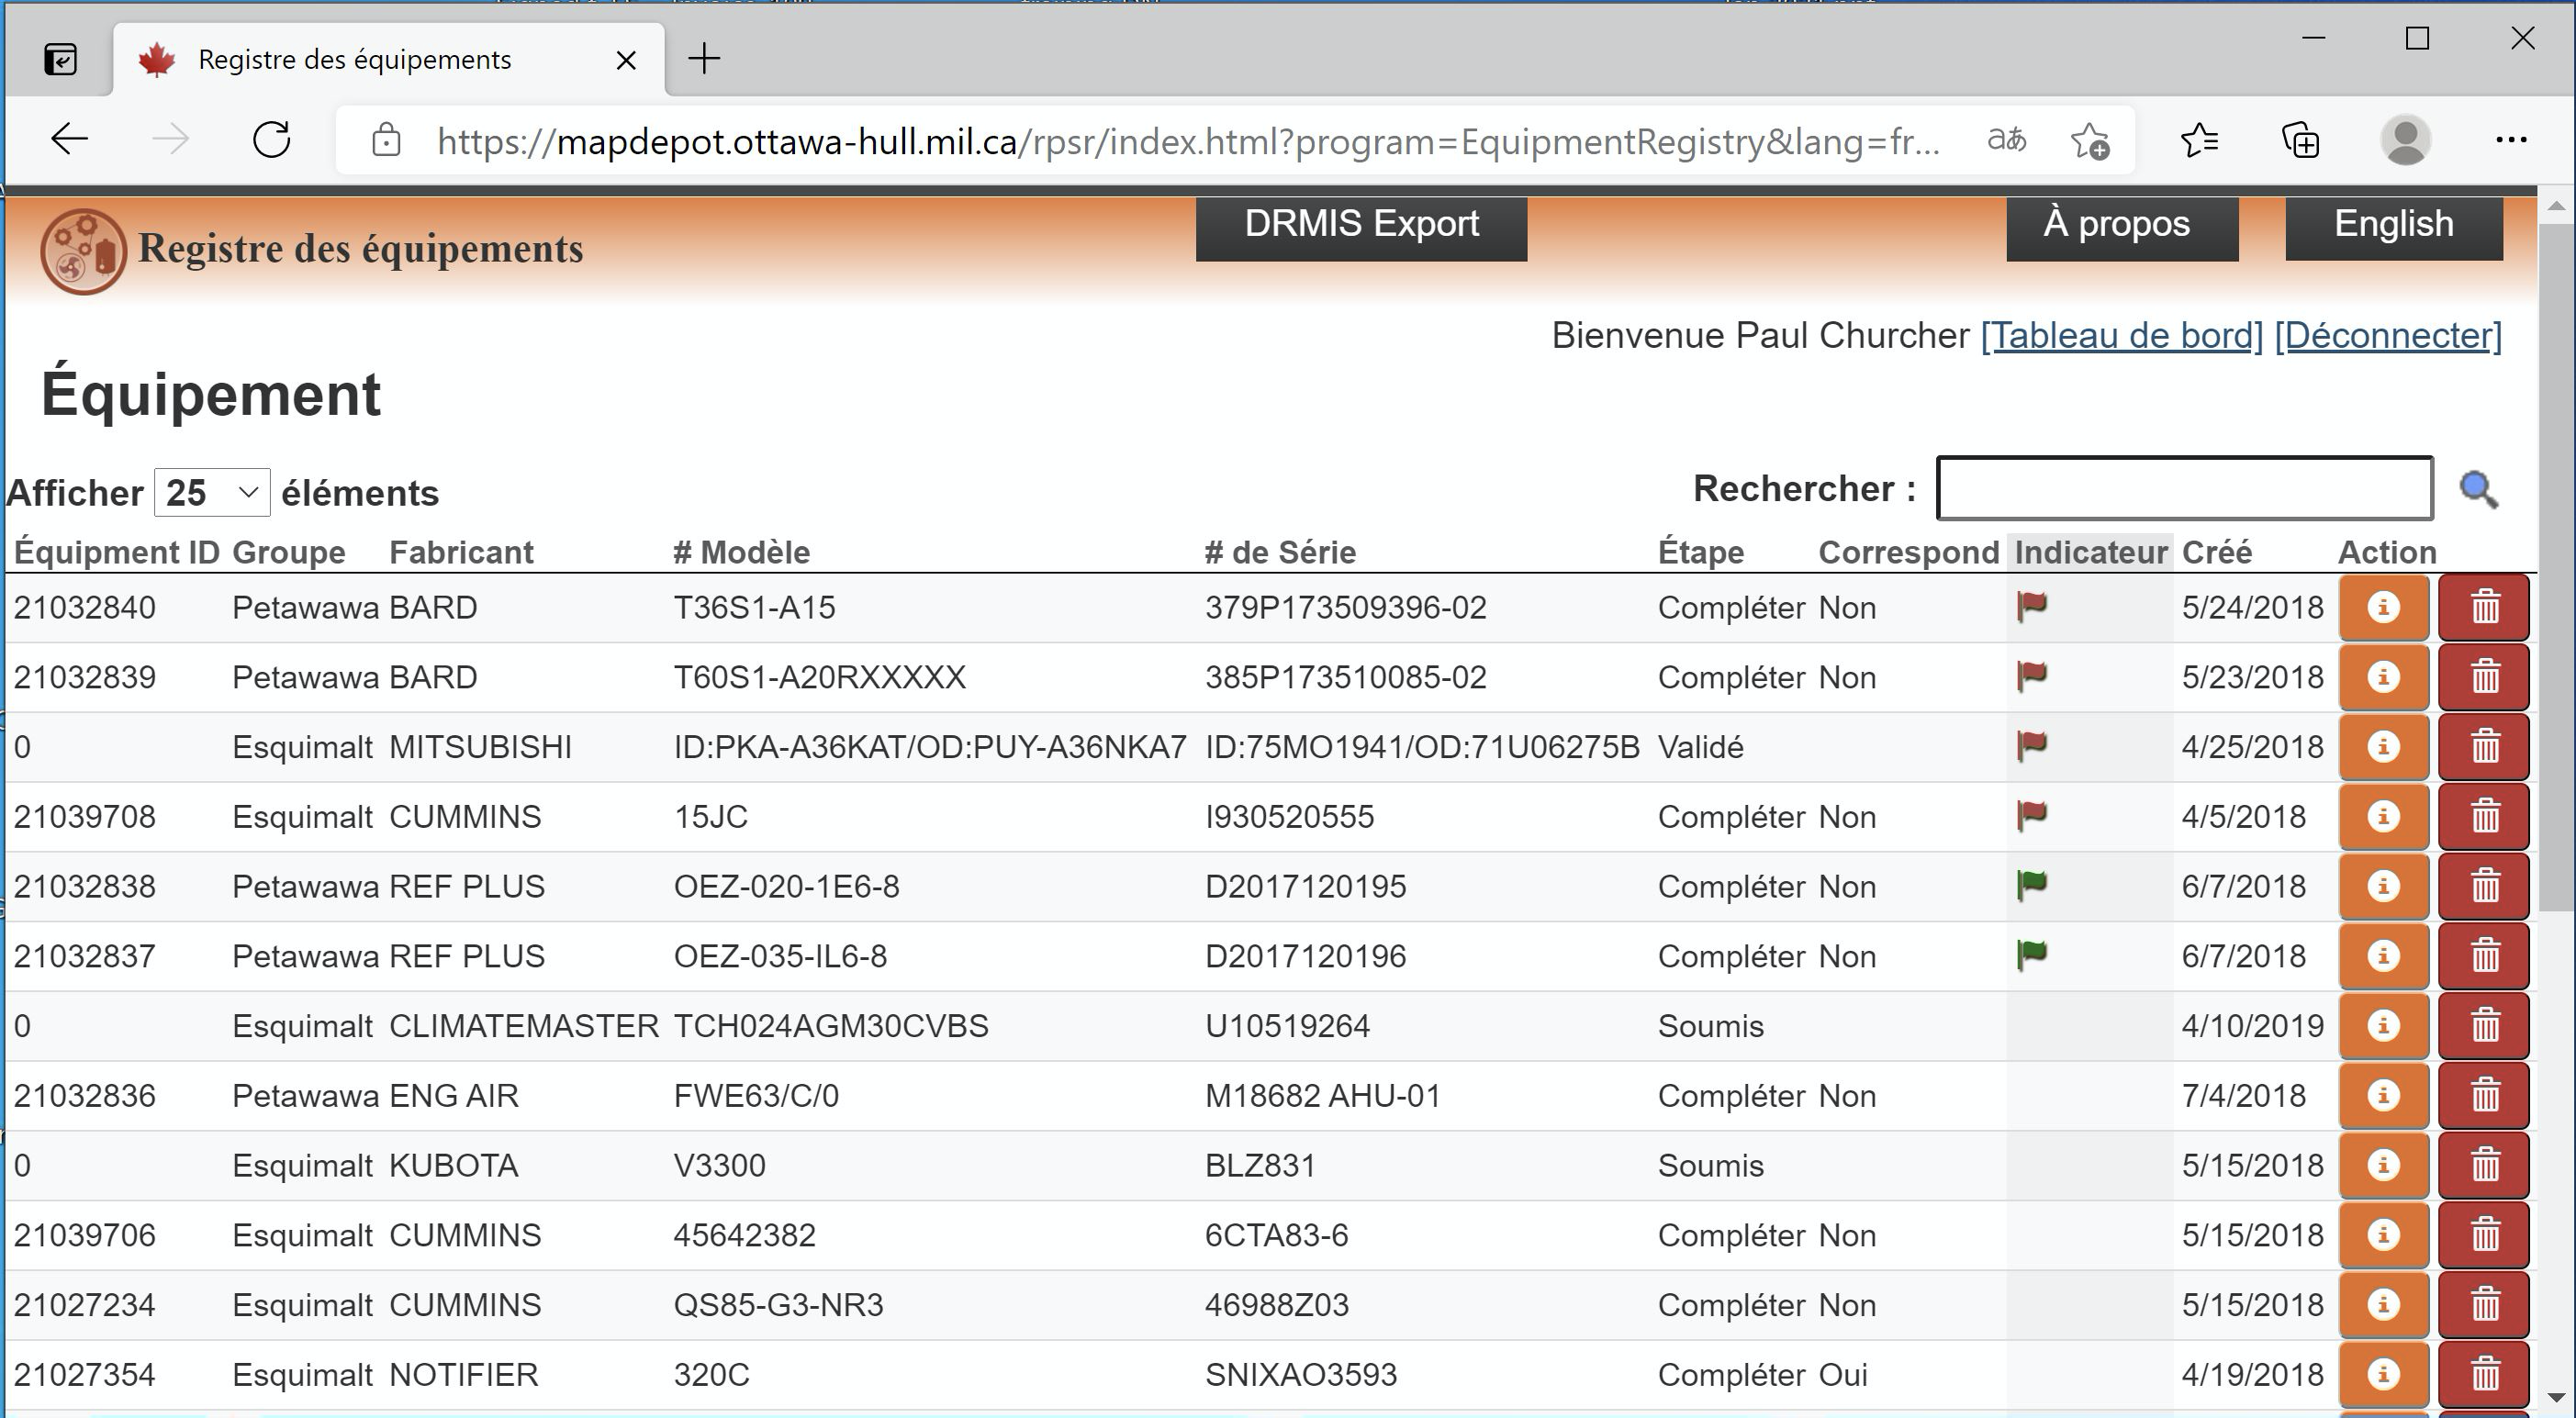This screenshot has height=1418, width=2576.
Task: Click info icon for equipment 21032840
Action: [x=2383, y=608]
